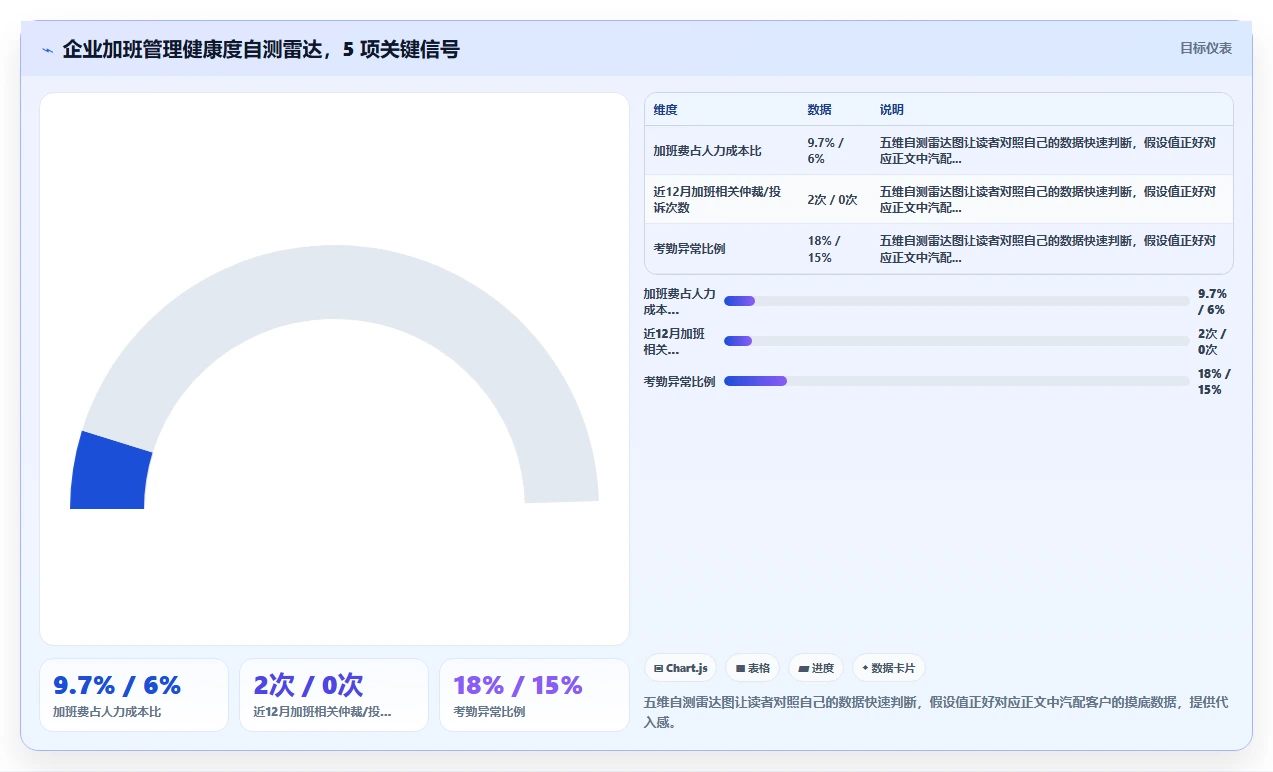The image size is (1273, 772).
Task: Click the 进度 tag chip
Action: coord(816,668)
